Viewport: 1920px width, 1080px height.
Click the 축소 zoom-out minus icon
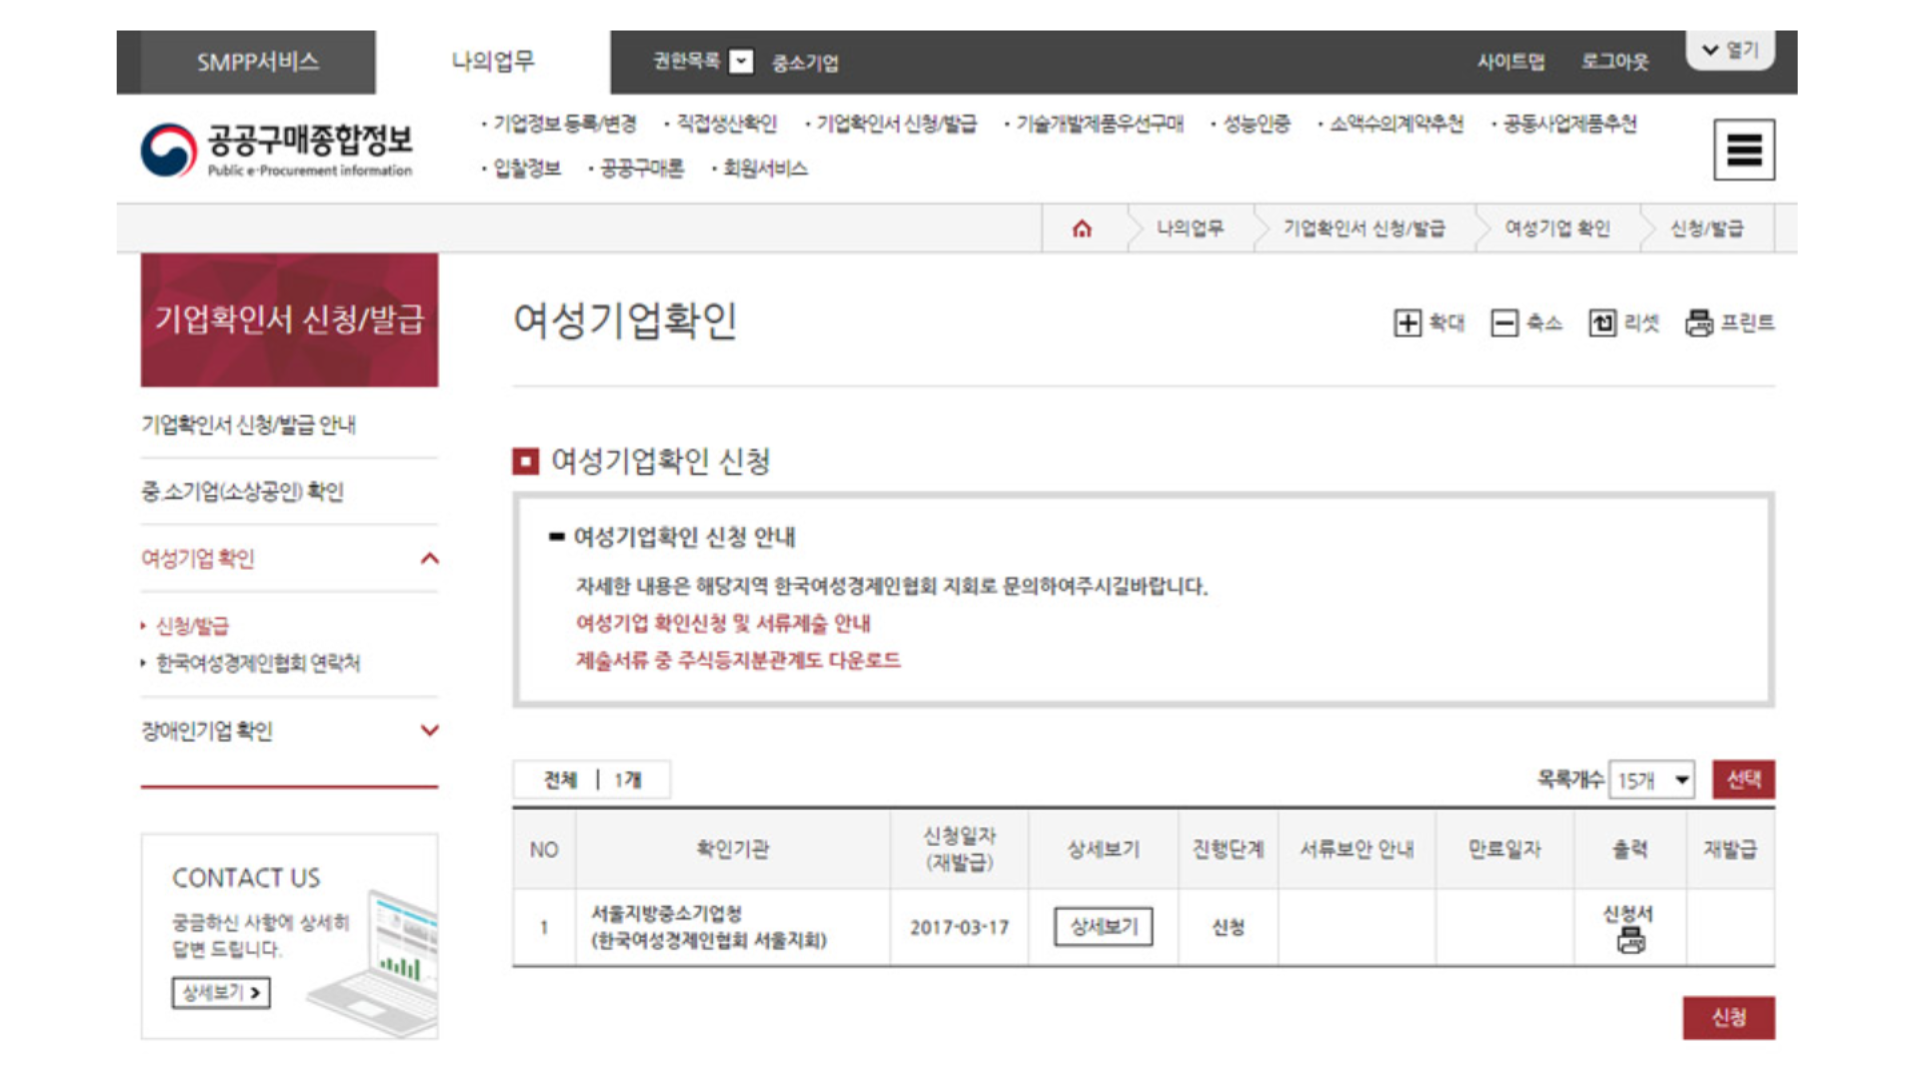click(1504, 323)
